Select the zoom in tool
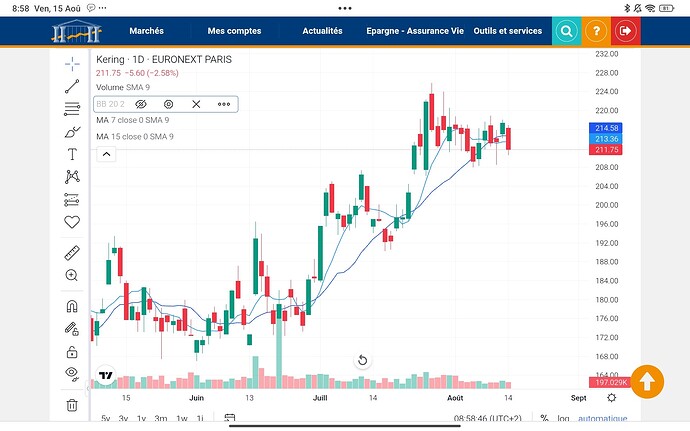The image size is (690, 431). (x=72, y=275)
